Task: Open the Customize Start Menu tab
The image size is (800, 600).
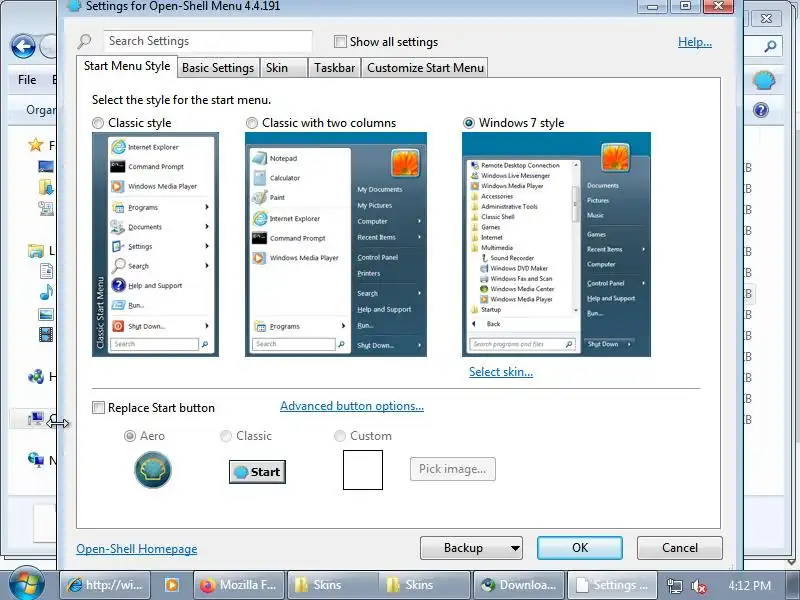Action: coord(425,68)
